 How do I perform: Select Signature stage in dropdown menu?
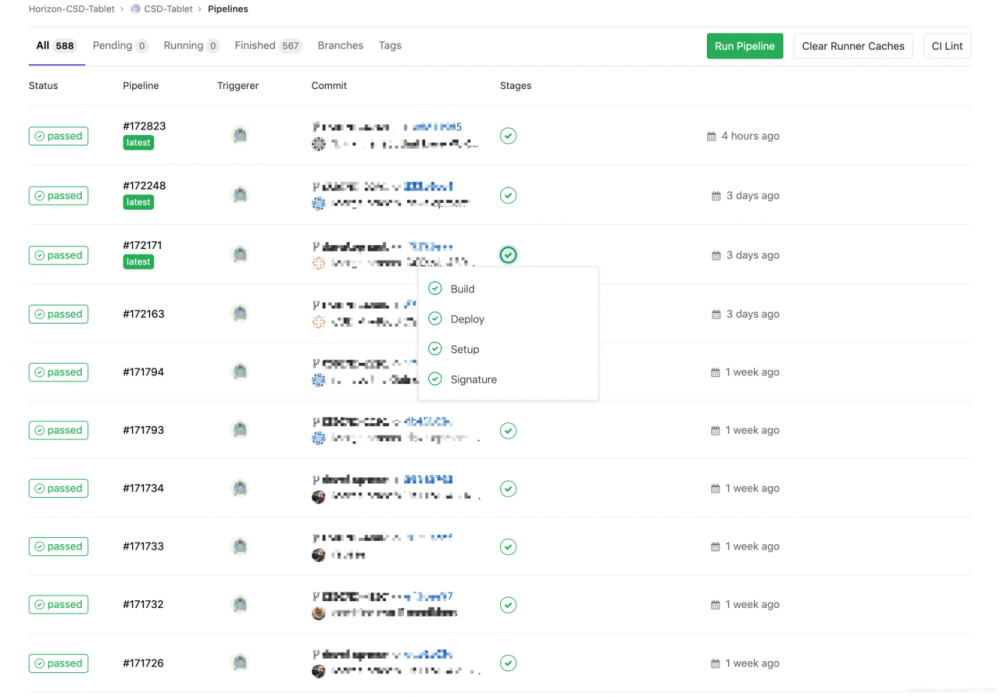tap(473, 380)
